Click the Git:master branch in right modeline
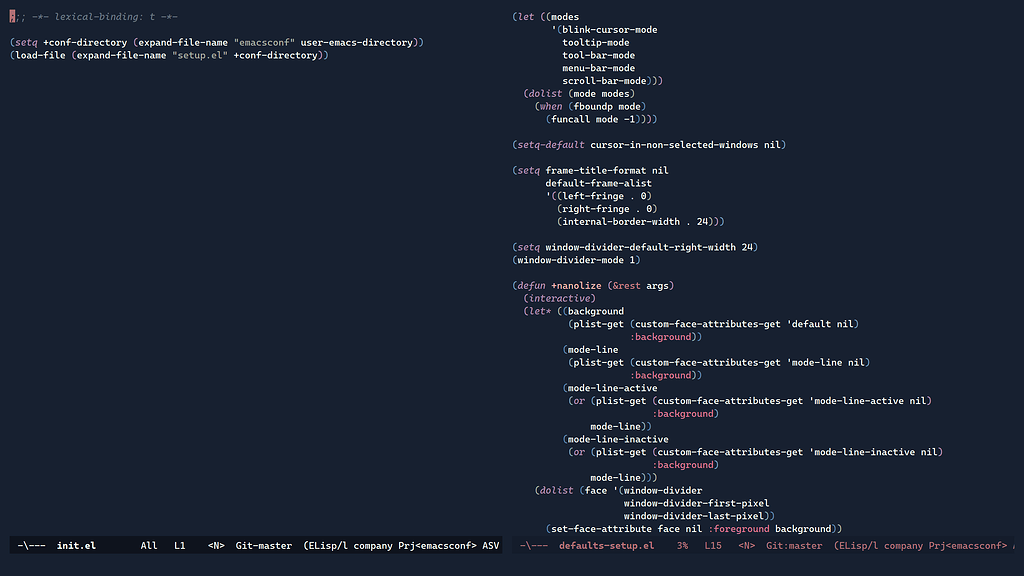The height and width of the screenshot is (576, 1024). coord(792,545)
